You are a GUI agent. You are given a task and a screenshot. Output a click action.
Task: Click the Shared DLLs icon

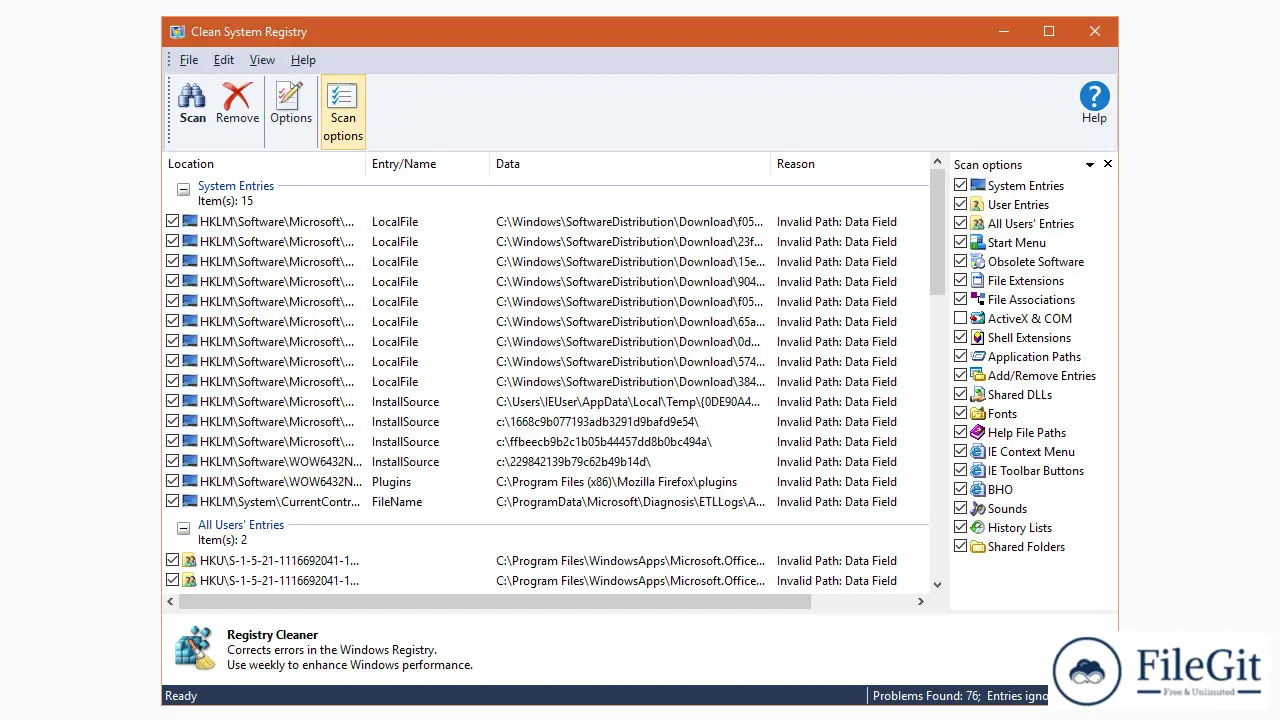point(978,394)
